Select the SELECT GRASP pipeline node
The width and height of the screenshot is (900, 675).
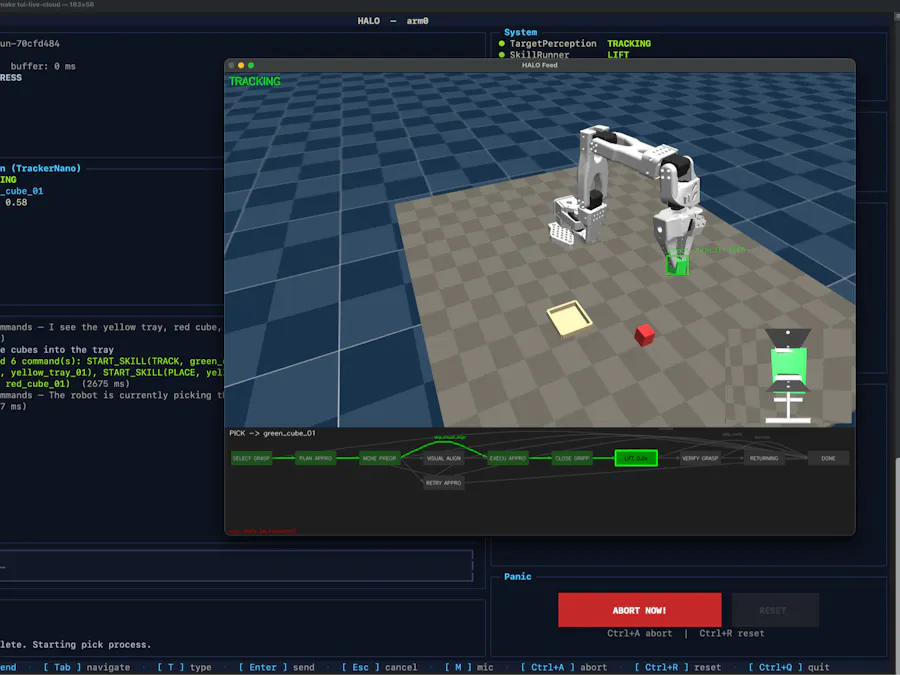(x=252, y=457)
